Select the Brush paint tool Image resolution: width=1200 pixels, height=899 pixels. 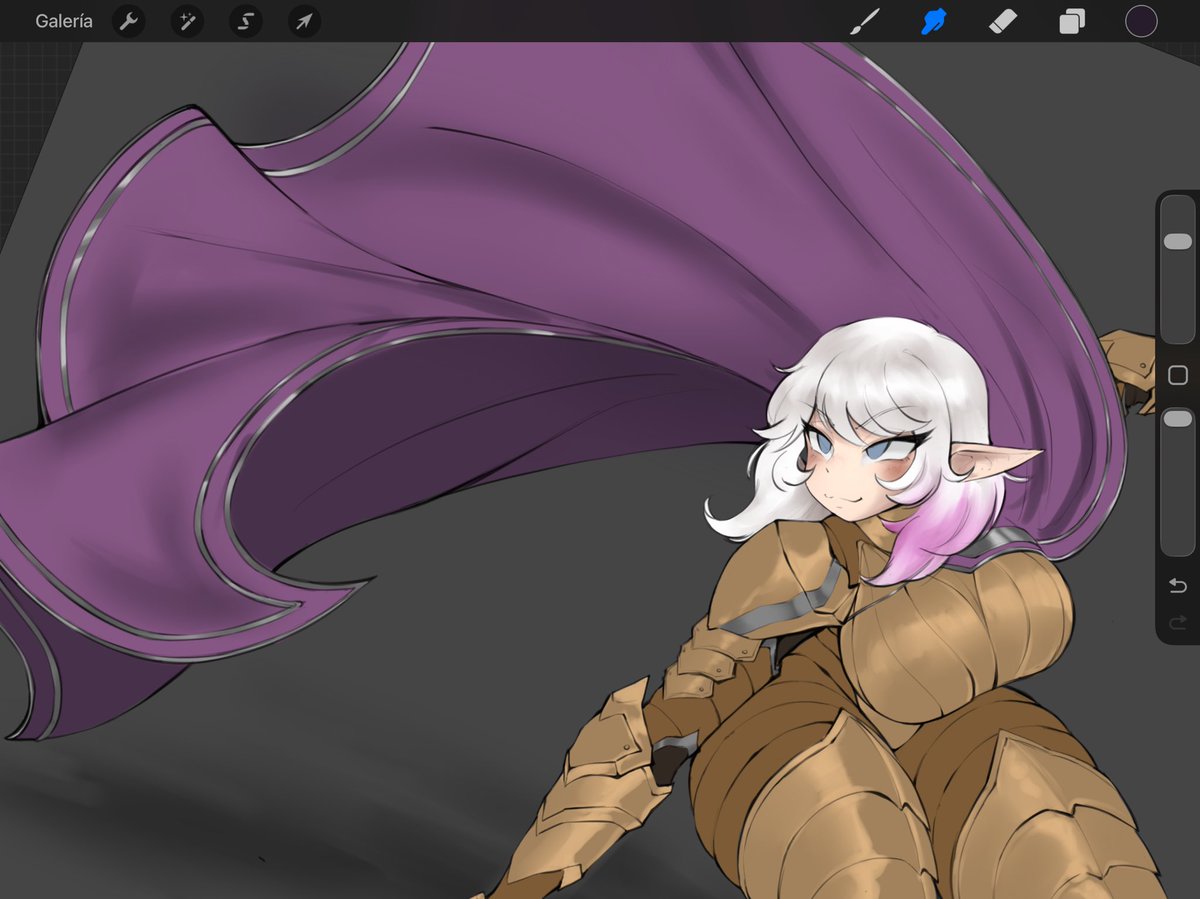(864, 21)
